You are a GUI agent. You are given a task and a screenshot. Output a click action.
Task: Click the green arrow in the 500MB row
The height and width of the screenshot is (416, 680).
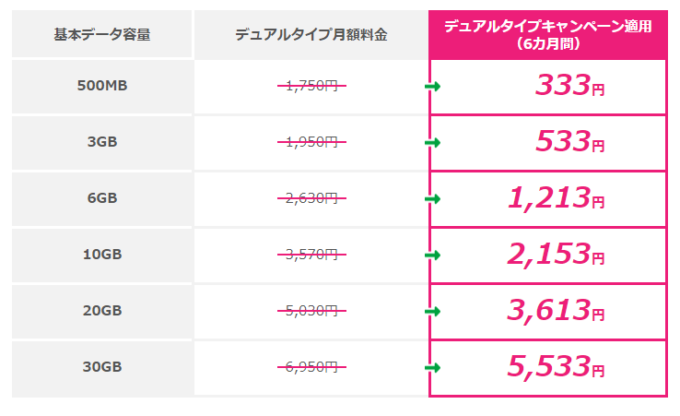coord(432,87)
